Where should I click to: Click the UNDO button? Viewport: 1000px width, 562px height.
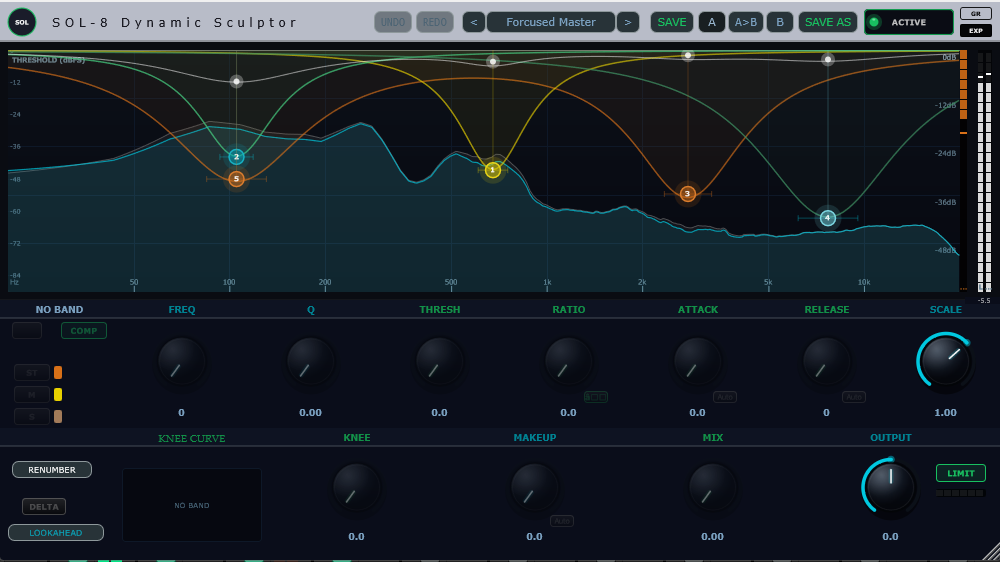(393, 22)
